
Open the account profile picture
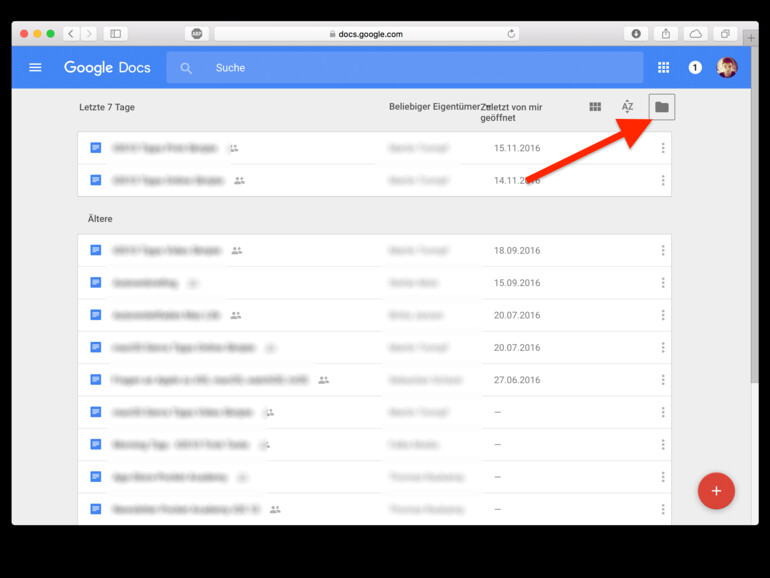tap(727, 68)
